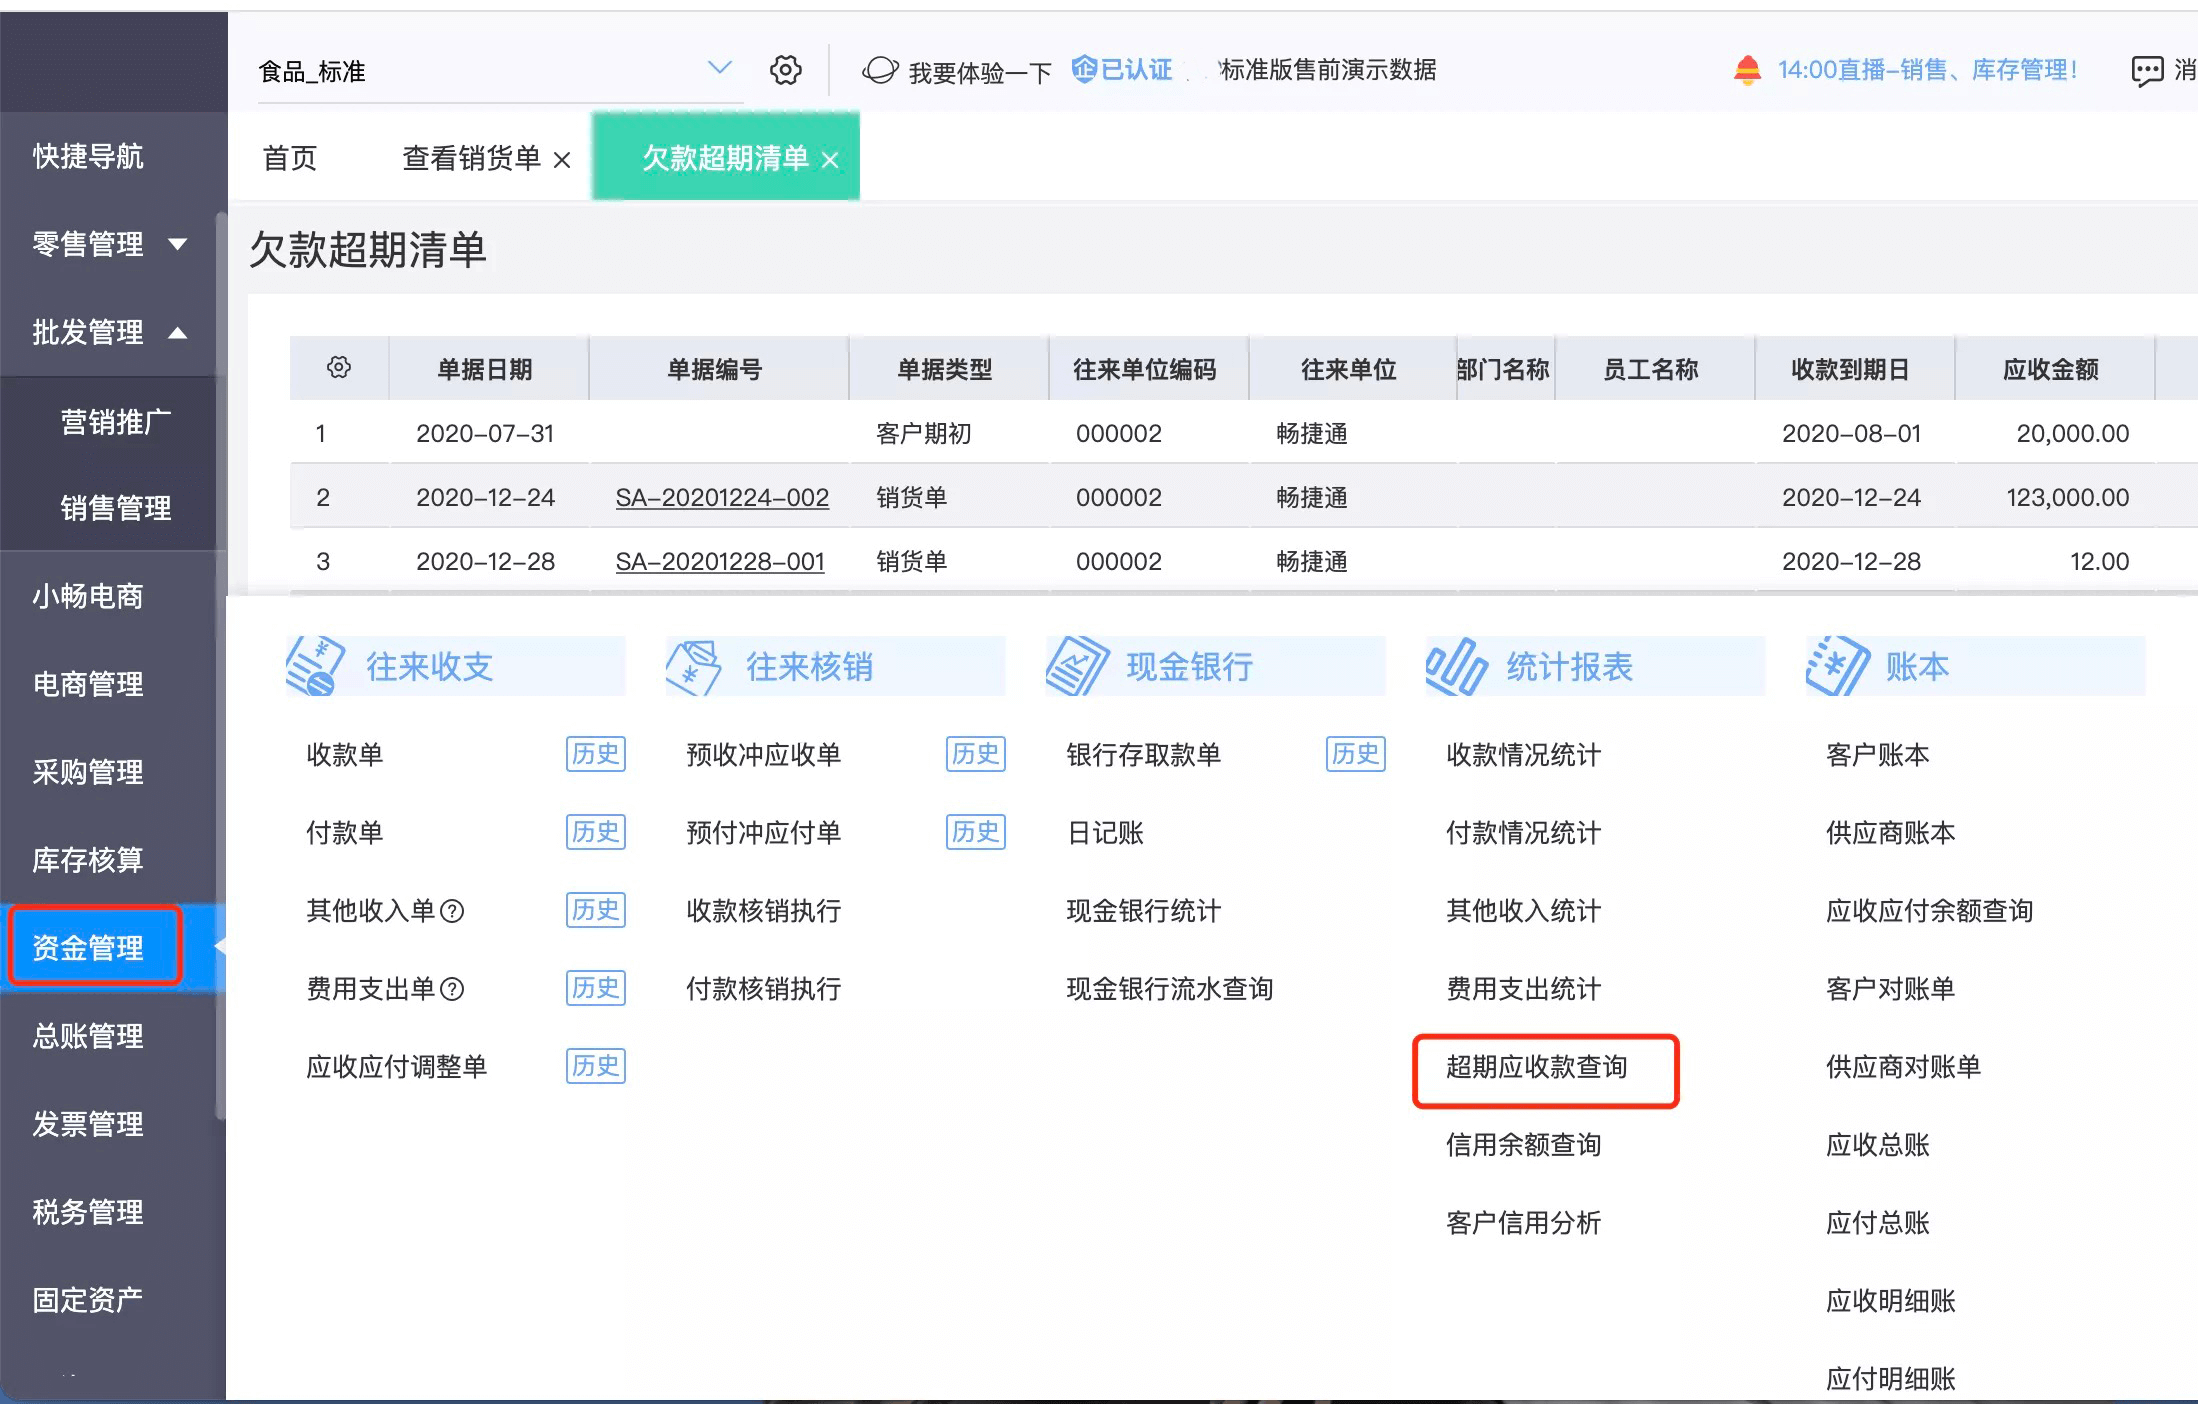Click the 现金银行 section icon
The width and height of the screenshot is (2198, 1404).
[1077, 666]
